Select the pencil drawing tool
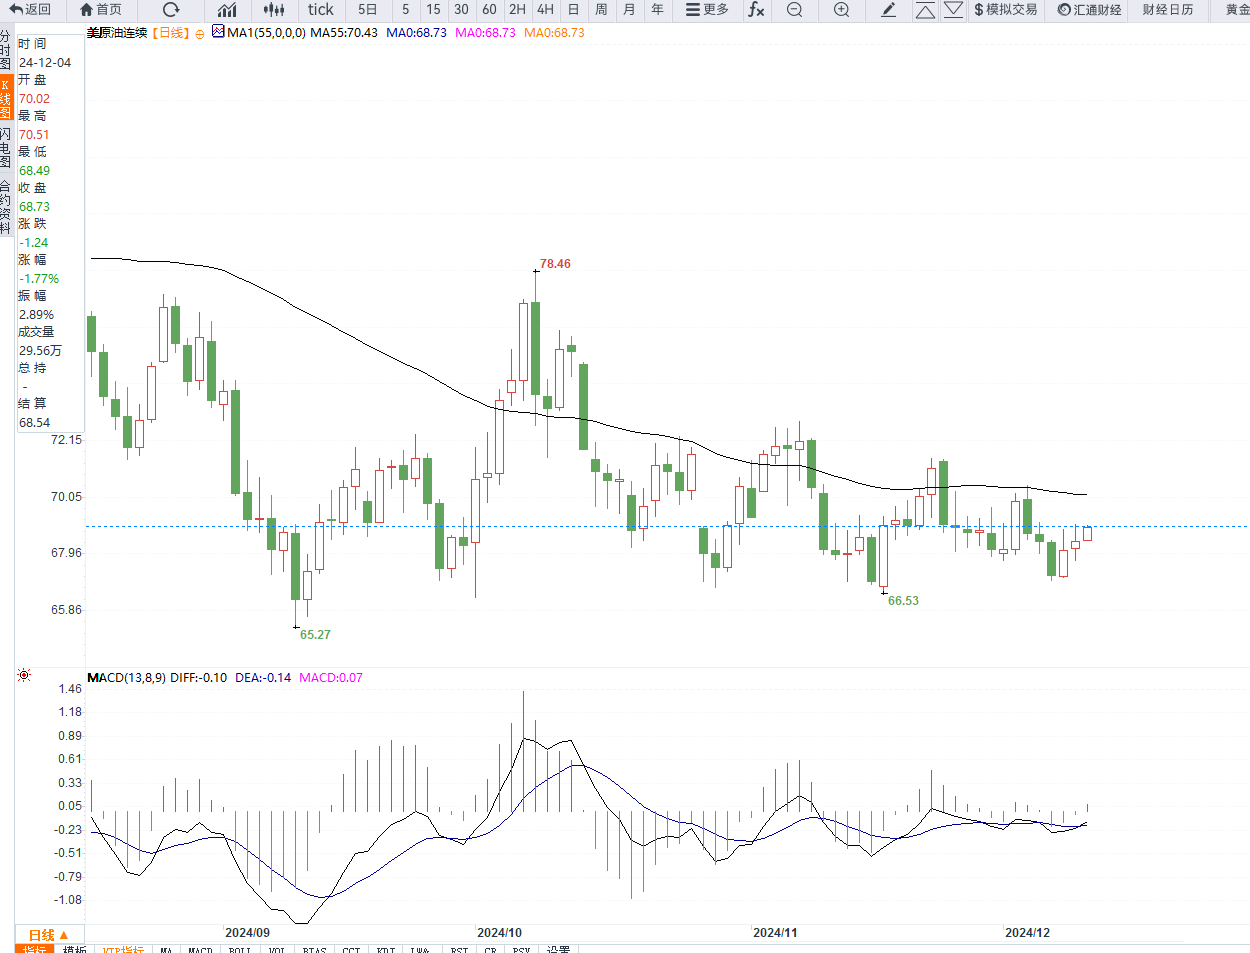Viewport: 1250px width, 953px height. click(889, 10)
